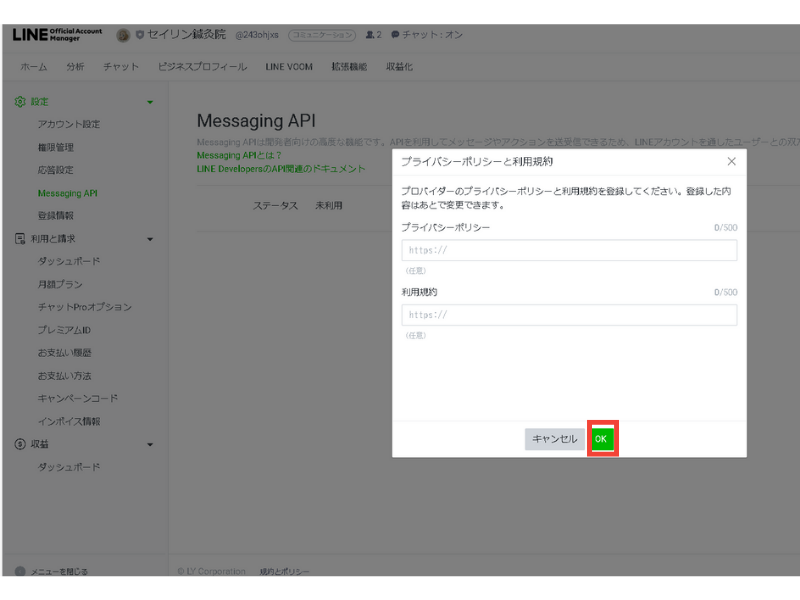800x600 pixels.
Task: Click the 利用規約 URL input field
Action: 569,315
